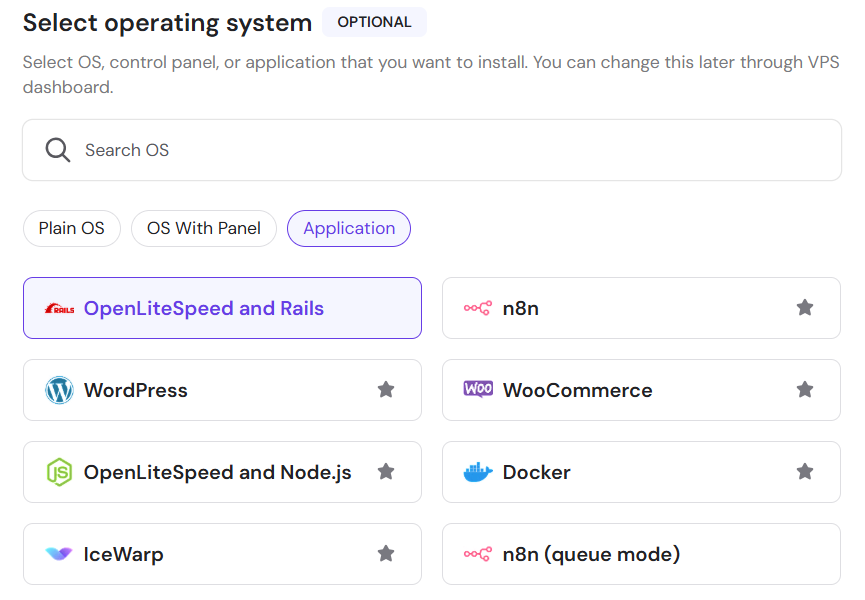865x600 pixels.
Task: Click the Rails logo icon
Action: pos(60,308)
